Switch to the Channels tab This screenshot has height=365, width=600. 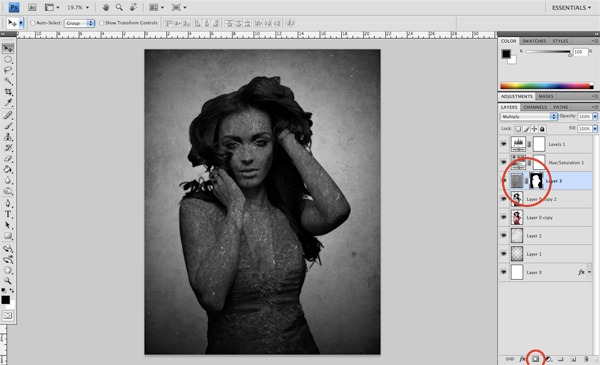click(x=535, y=107)
